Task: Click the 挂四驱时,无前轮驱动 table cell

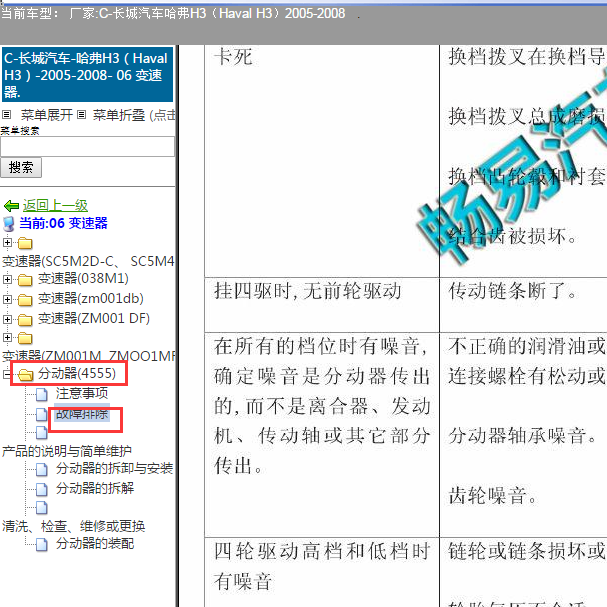Action: tap(322, 305)
